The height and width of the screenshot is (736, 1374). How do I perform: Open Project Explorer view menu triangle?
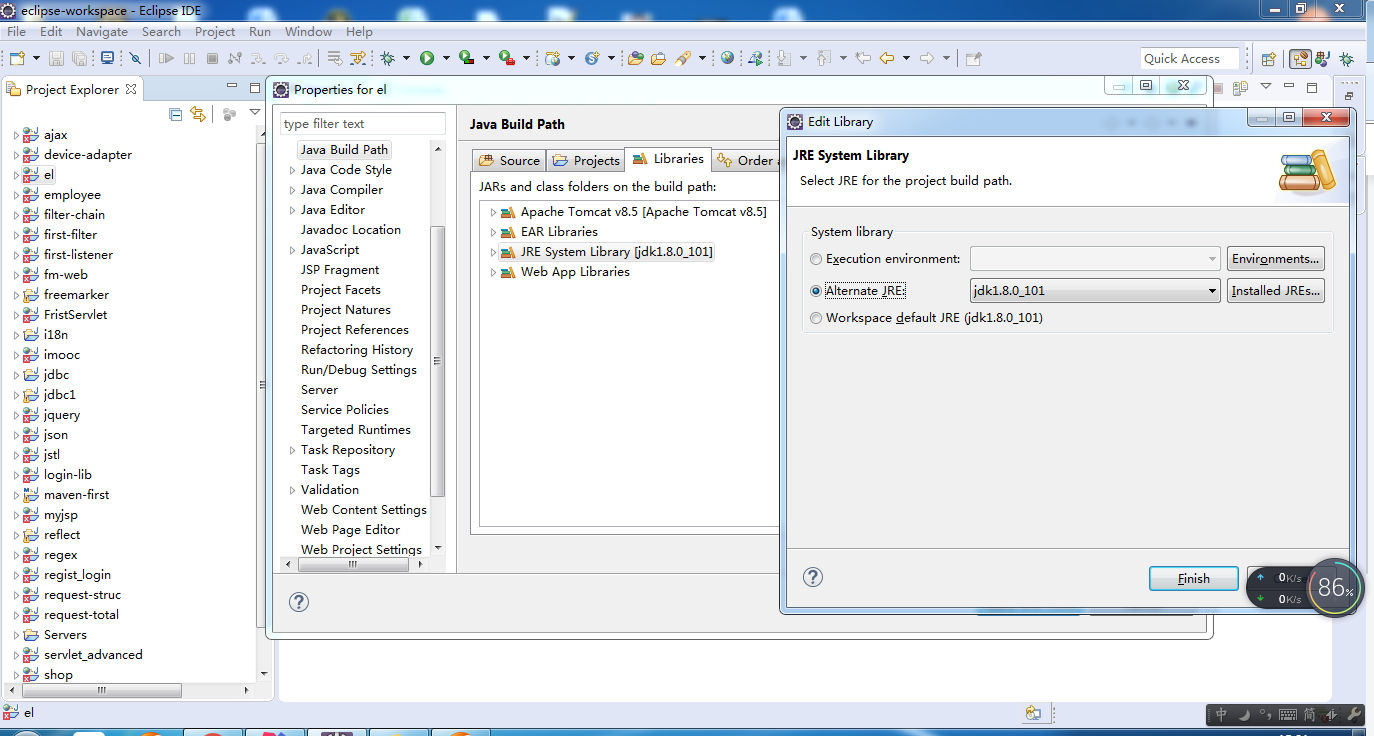(255, 114)
